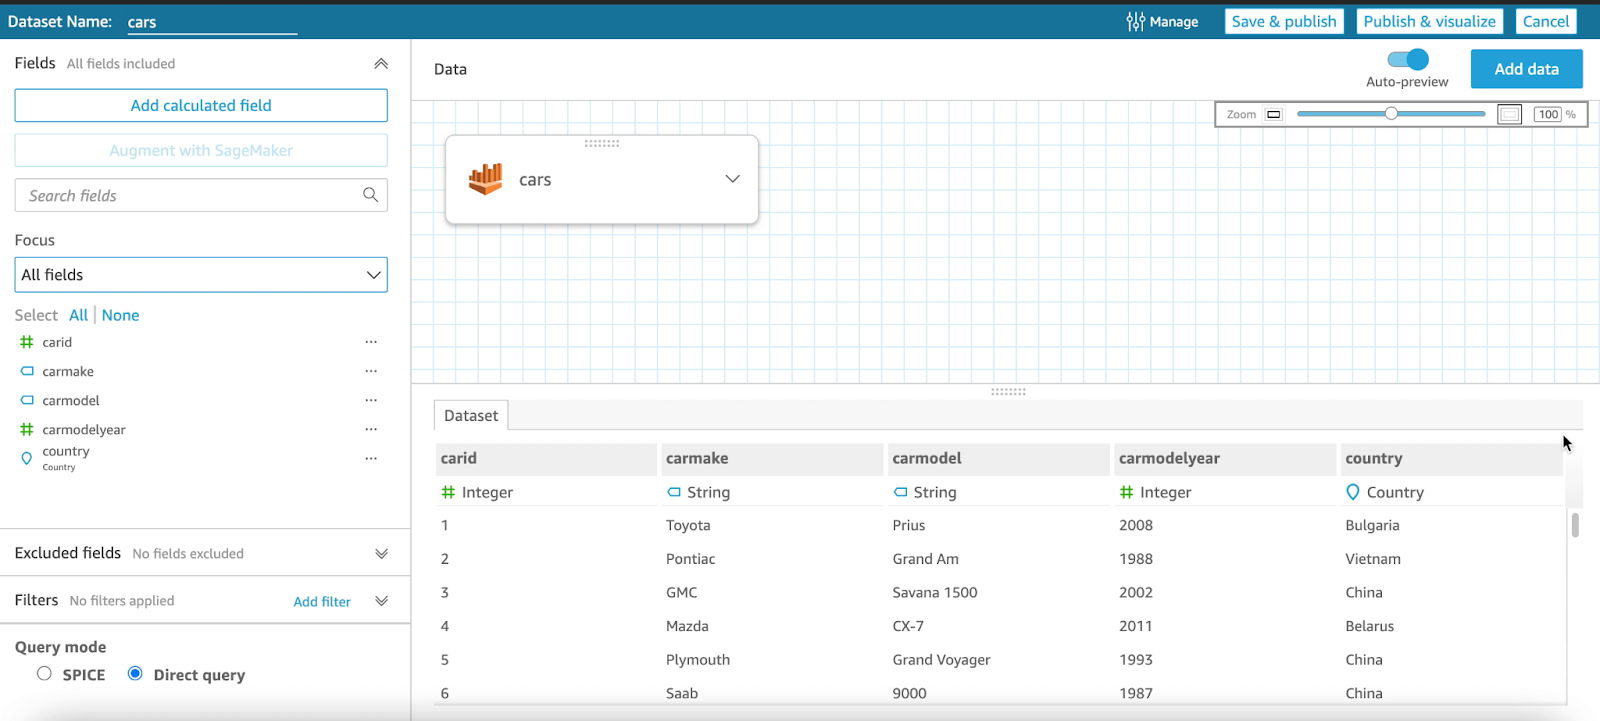Click the carid integer type icon in fields list
1600x721 pixels.
pos(27,342)
